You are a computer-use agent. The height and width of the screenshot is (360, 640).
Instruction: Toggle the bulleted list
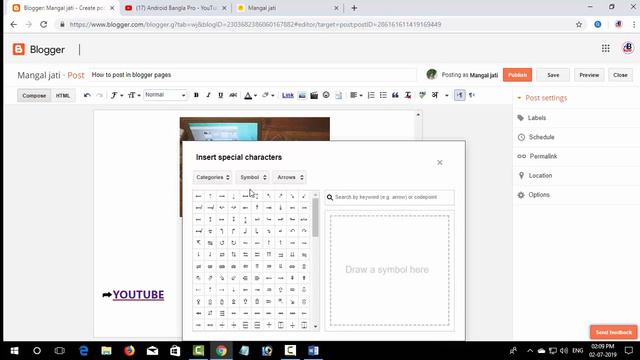coord(383,95)
